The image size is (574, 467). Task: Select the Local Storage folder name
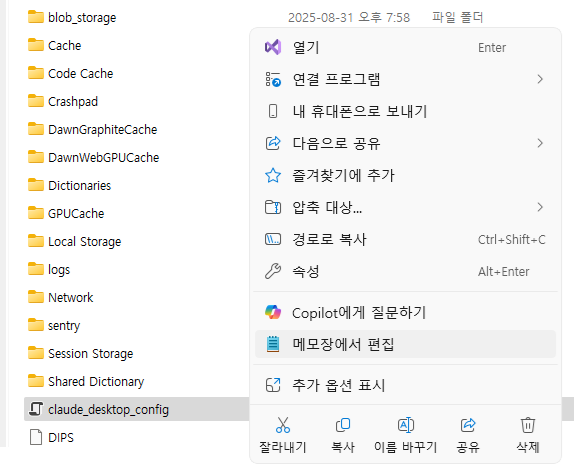(x=85, y=242)
